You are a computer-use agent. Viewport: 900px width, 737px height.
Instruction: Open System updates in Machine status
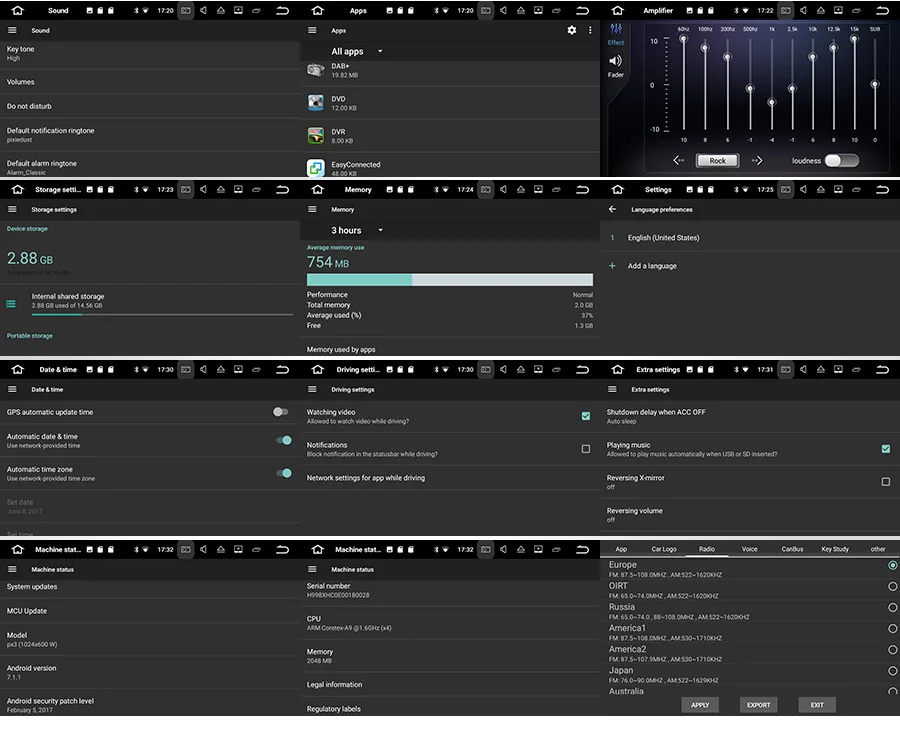[x=150, y=587]
